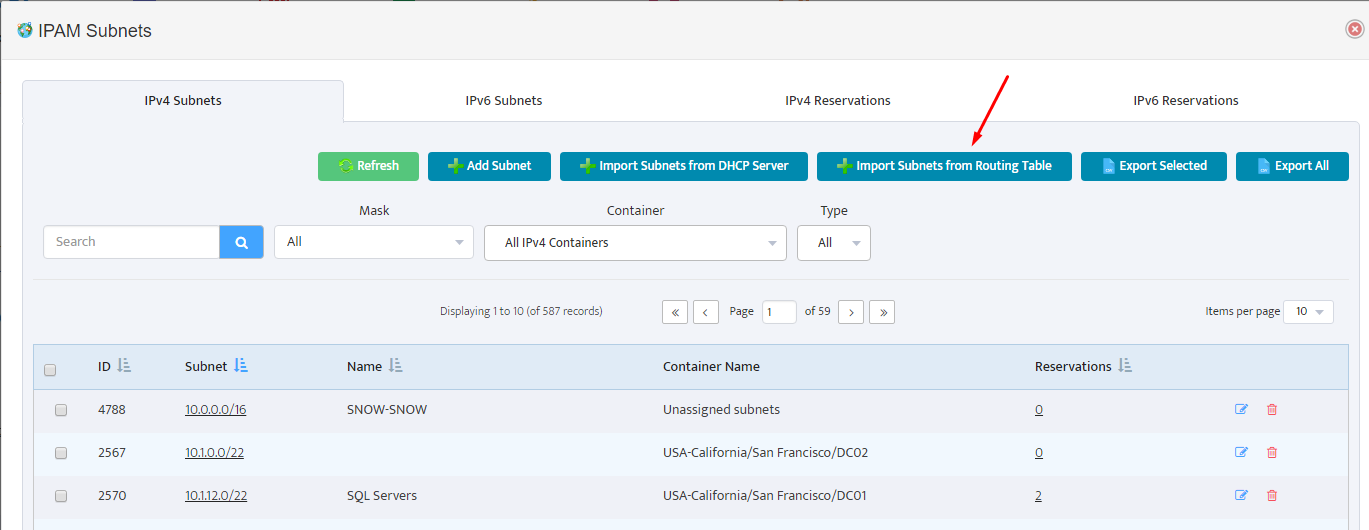Click the Search input field
The image size is (1369, 530).
pos(131,242)
